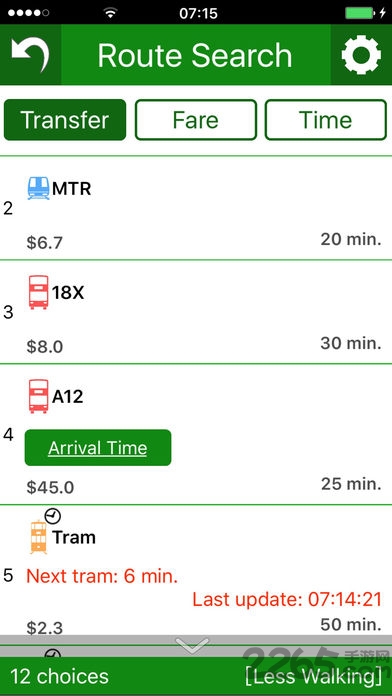Expand the list with the down chevron
Screen dimensions: 392x696
(192, 645)
